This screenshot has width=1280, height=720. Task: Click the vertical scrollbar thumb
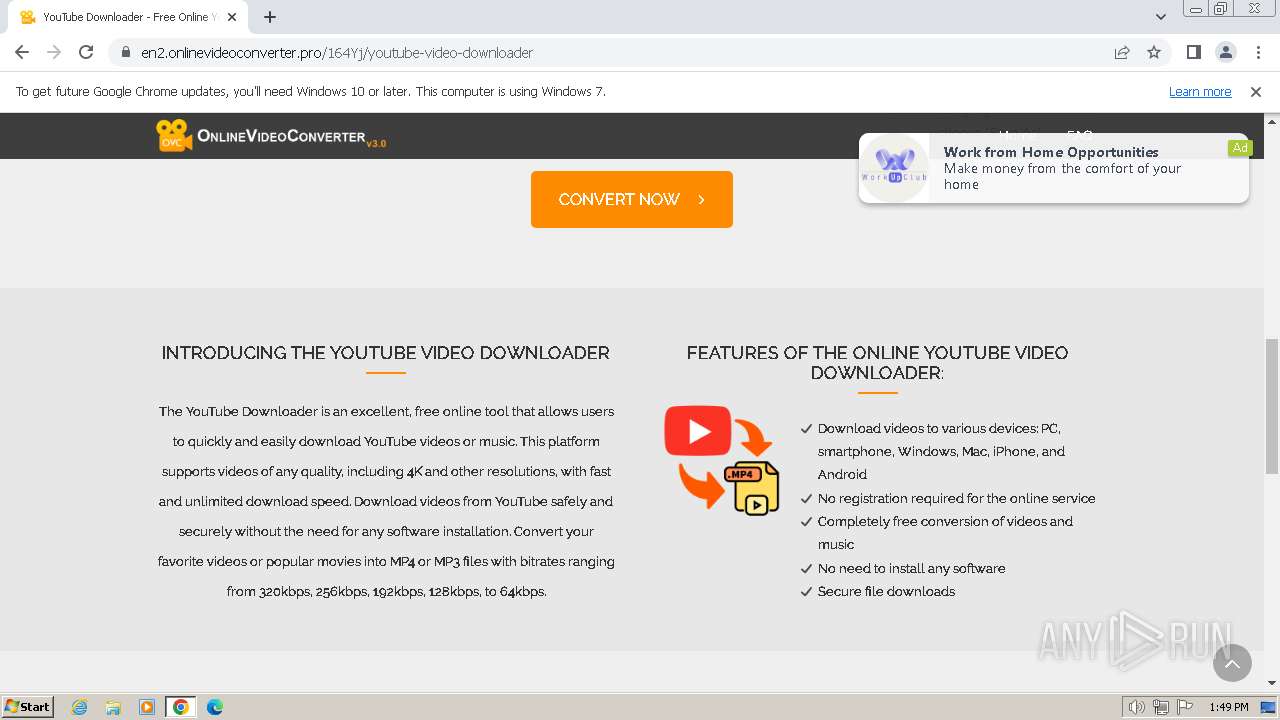pyautogui.click(x=1272, y=406)
